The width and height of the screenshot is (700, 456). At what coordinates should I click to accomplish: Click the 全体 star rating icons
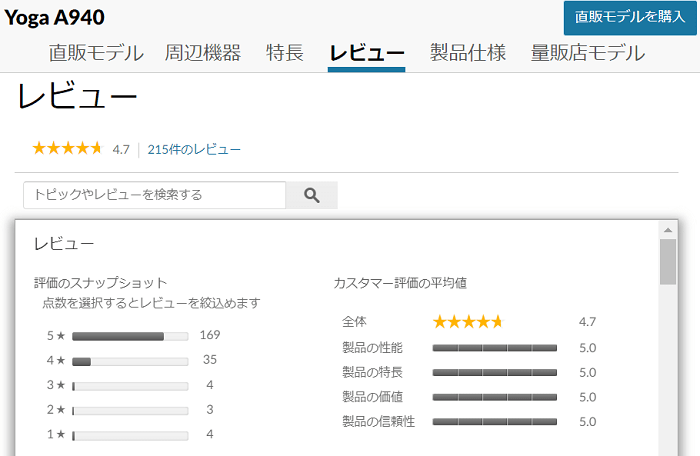(468, 322)
